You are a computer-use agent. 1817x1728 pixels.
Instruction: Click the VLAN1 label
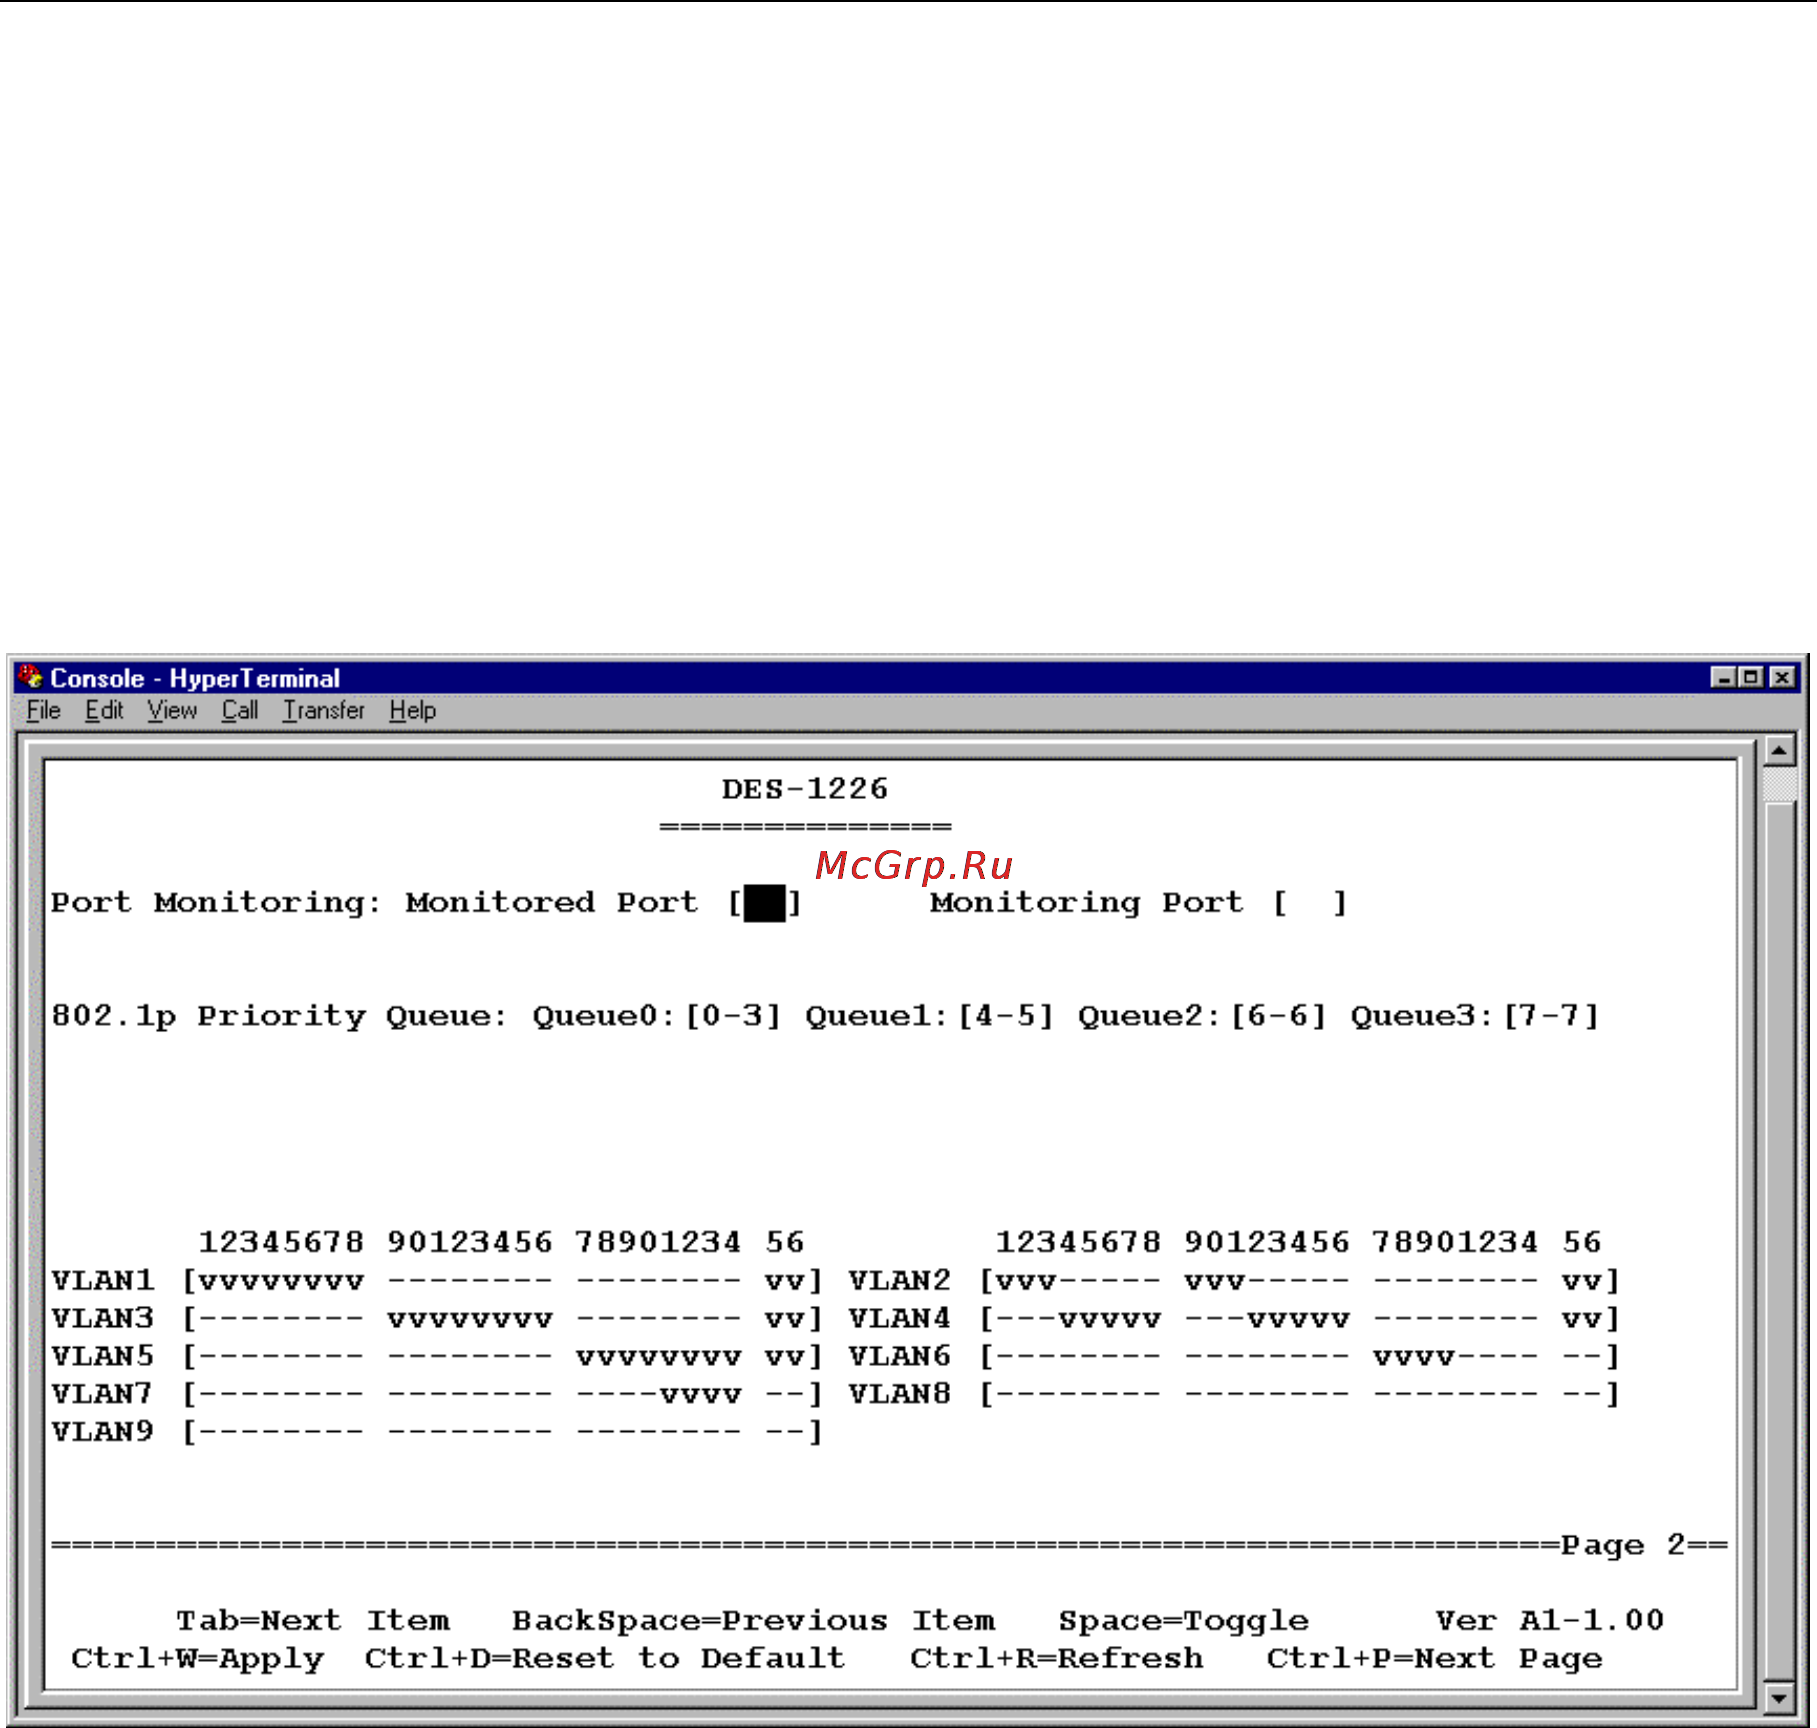point(103,1280)
